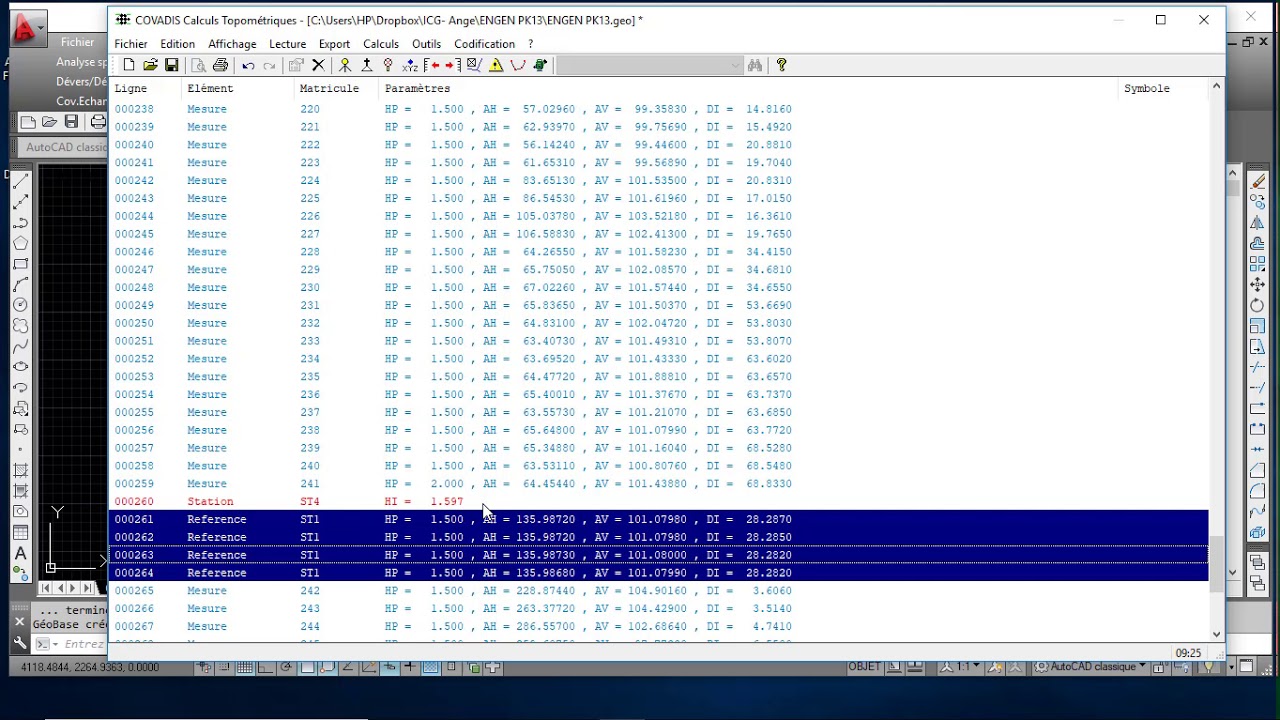Open the Affichage menu
Viewport: 1280px width, 720px height.
(232, 44)
